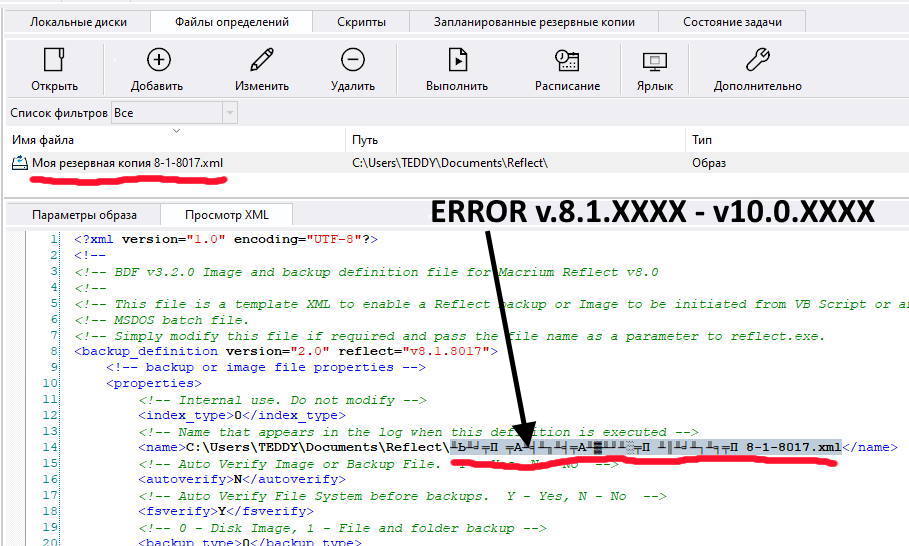
Task: Click the <properties> tag on line 10
Action: click(x=154, y=383)
